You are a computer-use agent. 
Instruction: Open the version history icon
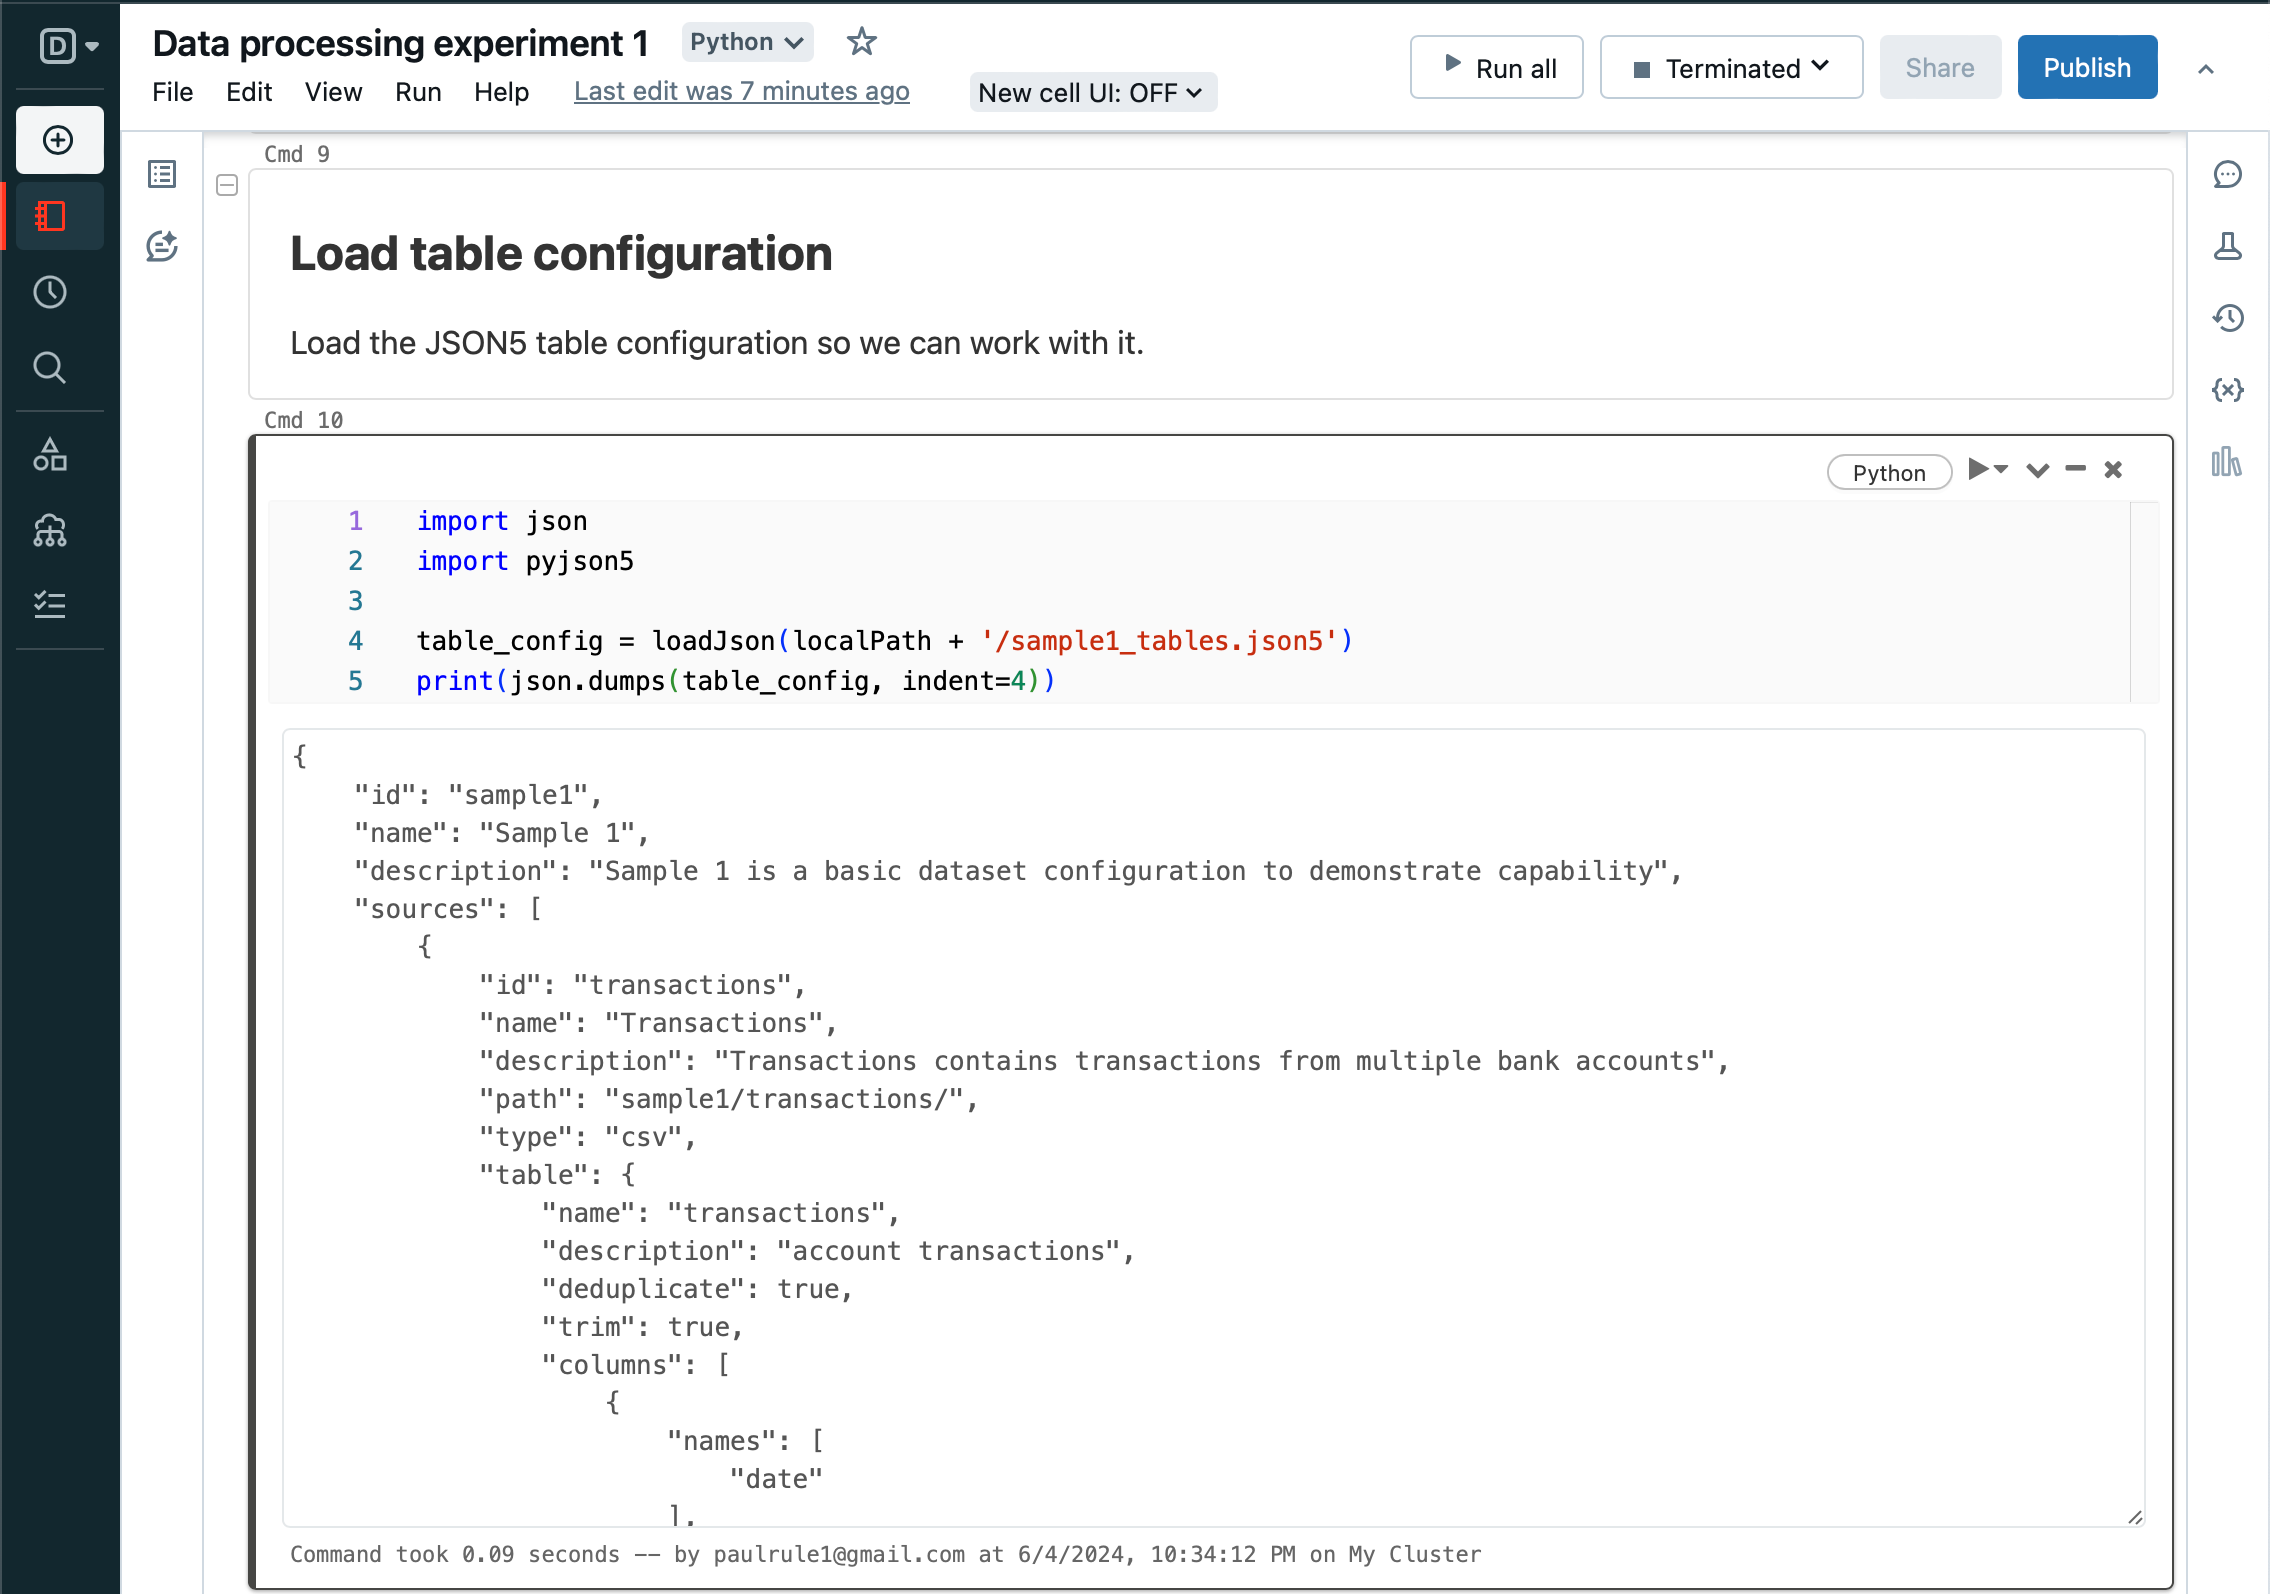(2227, 318)
